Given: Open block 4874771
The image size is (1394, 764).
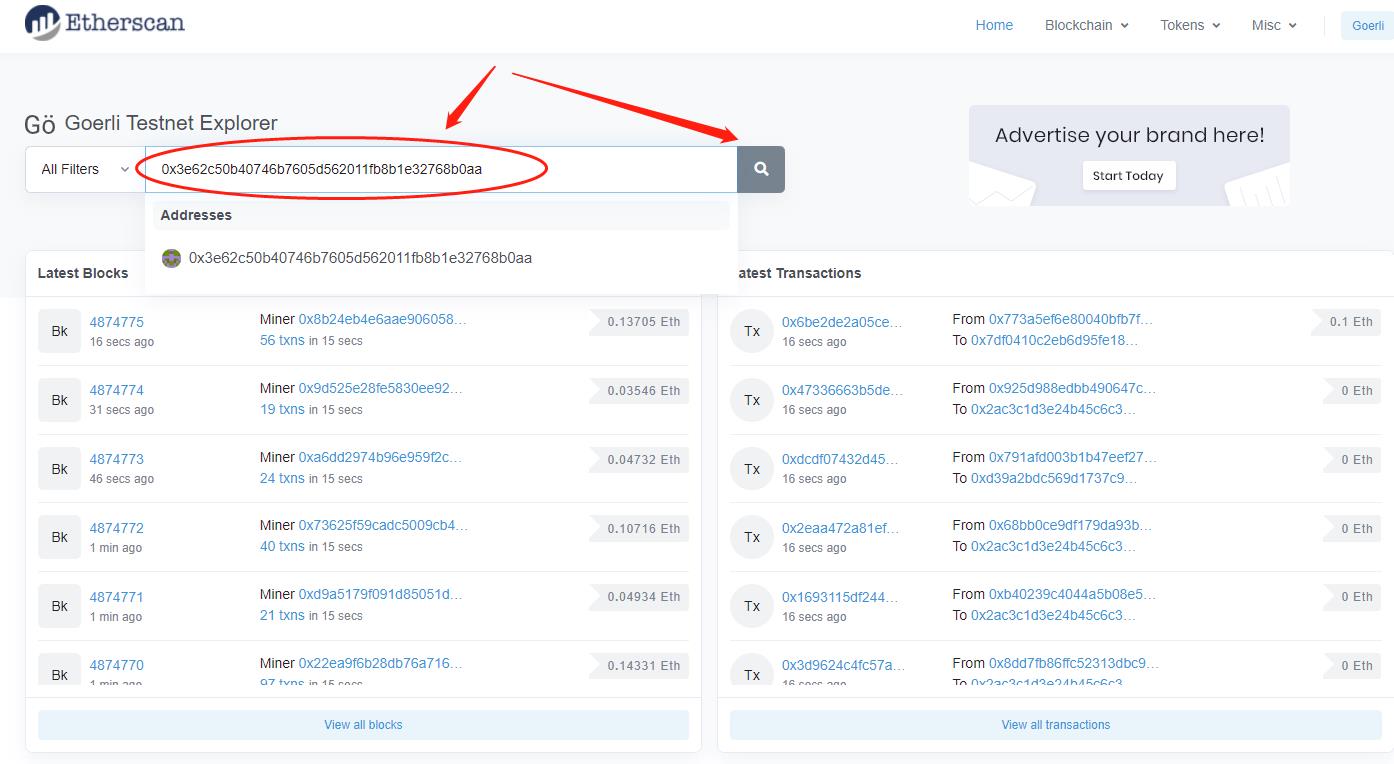Looking at the screenshot, I should pos(116,597).
